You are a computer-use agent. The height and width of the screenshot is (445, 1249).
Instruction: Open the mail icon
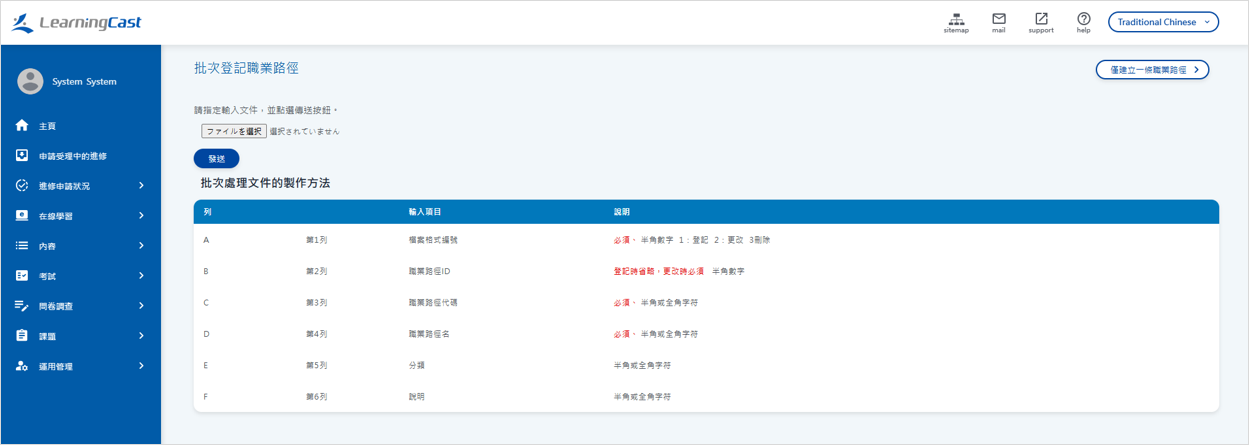click(x=998, y=19)
